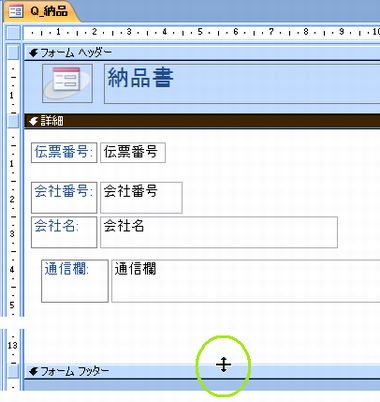Click the フォーム ヘッダー section selector in vertical ruler
Image resolution: width=380 pixels, height=402 pixels.
point(13,52)
